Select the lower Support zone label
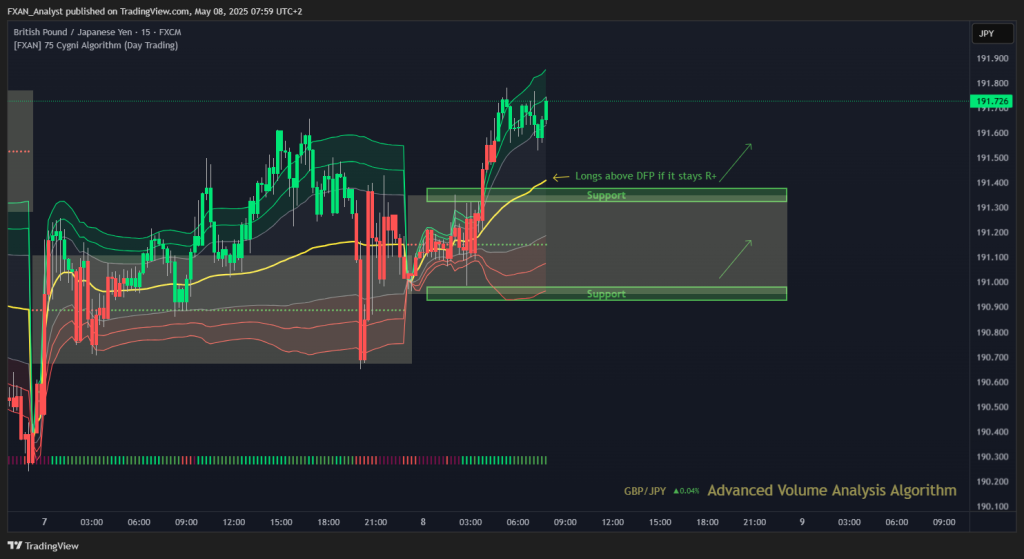1024x559 pixels. click(606, 294)
